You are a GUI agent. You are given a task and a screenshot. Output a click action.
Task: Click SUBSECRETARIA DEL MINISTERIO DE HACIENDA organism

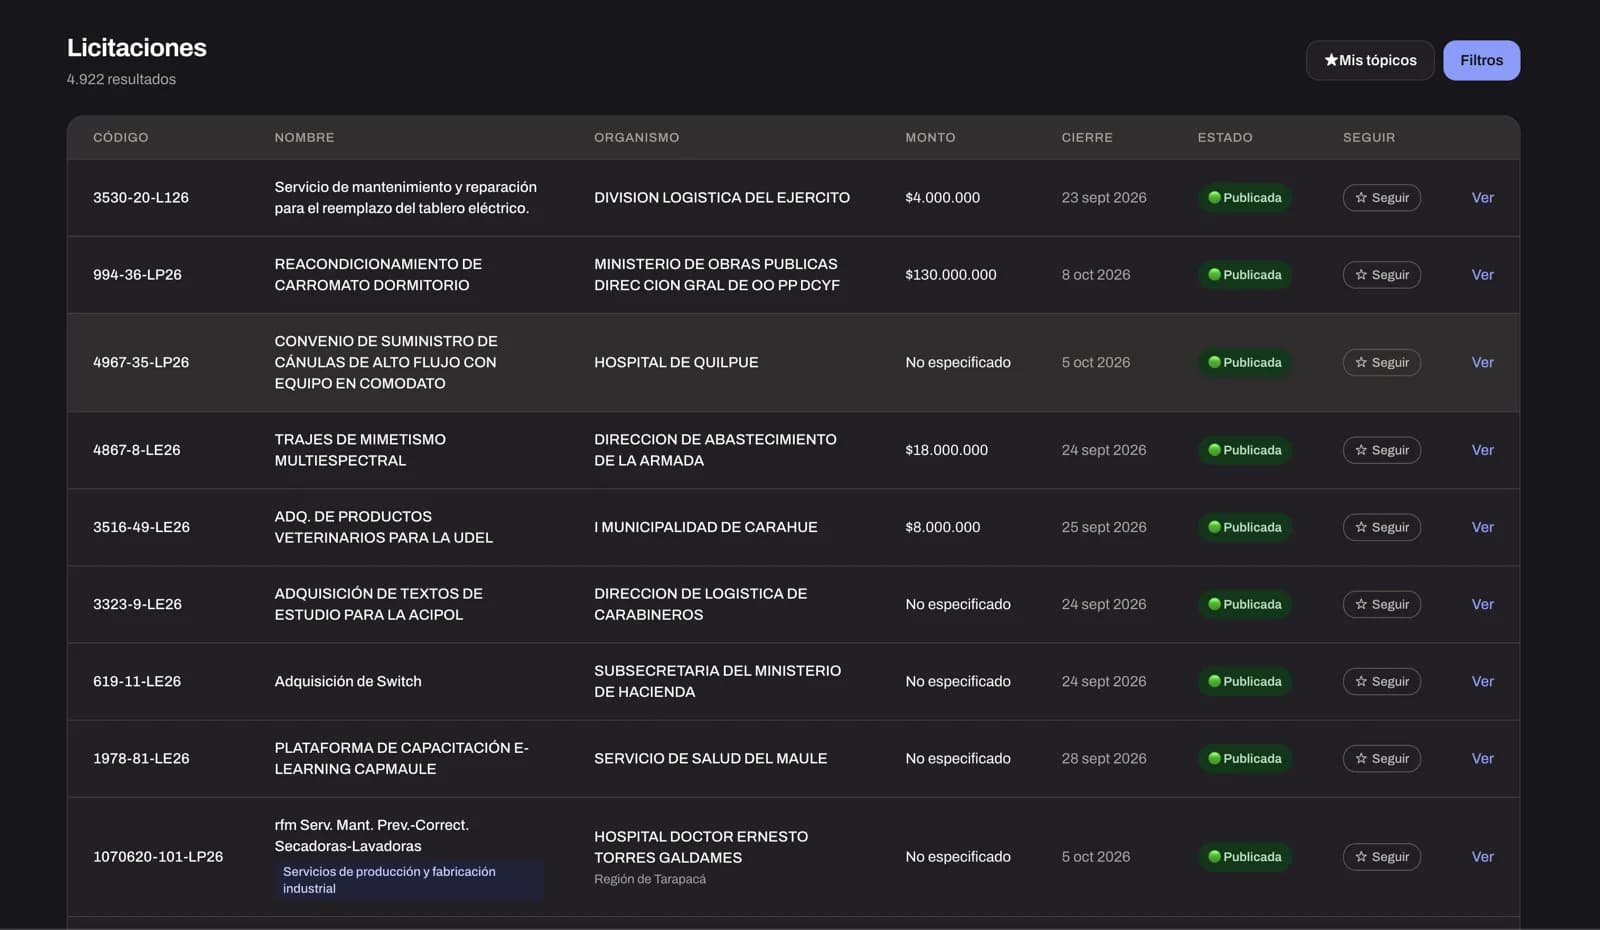click(x=717, y=681)
